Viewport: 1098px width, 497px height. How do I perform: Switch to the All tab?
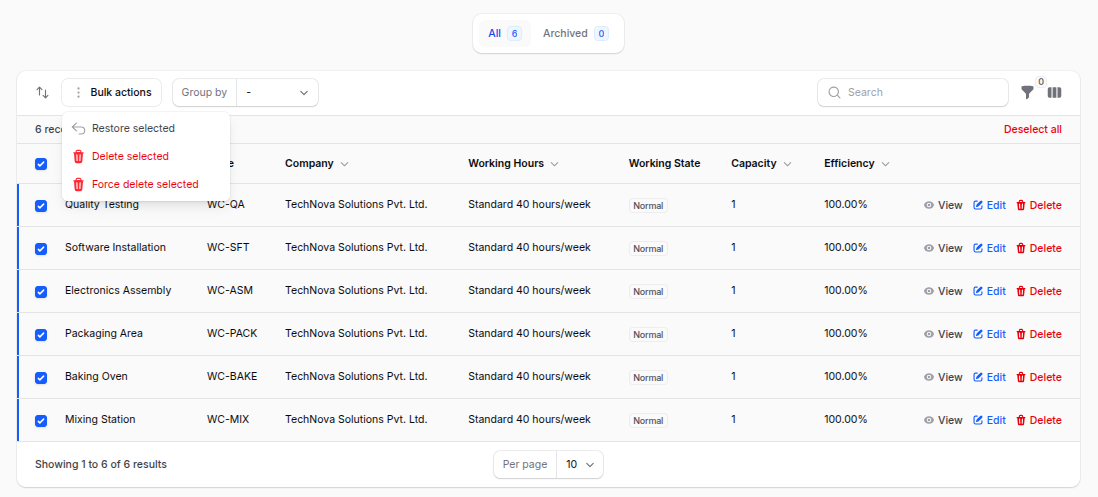(x=504, y=34)
